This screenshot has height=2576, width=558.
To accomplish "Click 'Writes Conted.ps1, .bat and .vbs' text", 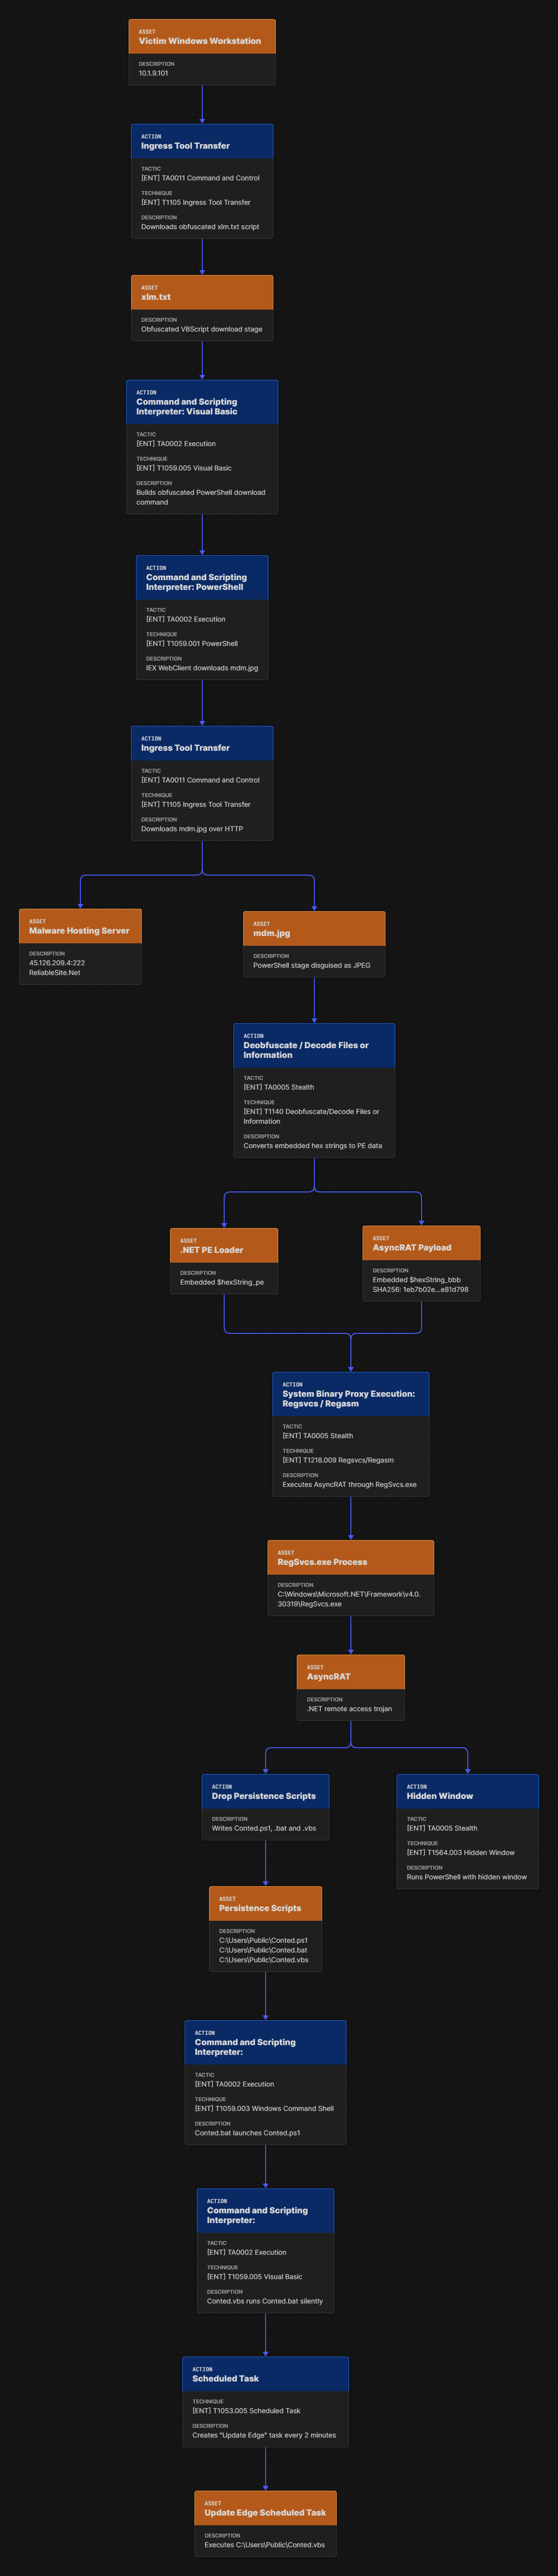I will [x=264, y=1828].
